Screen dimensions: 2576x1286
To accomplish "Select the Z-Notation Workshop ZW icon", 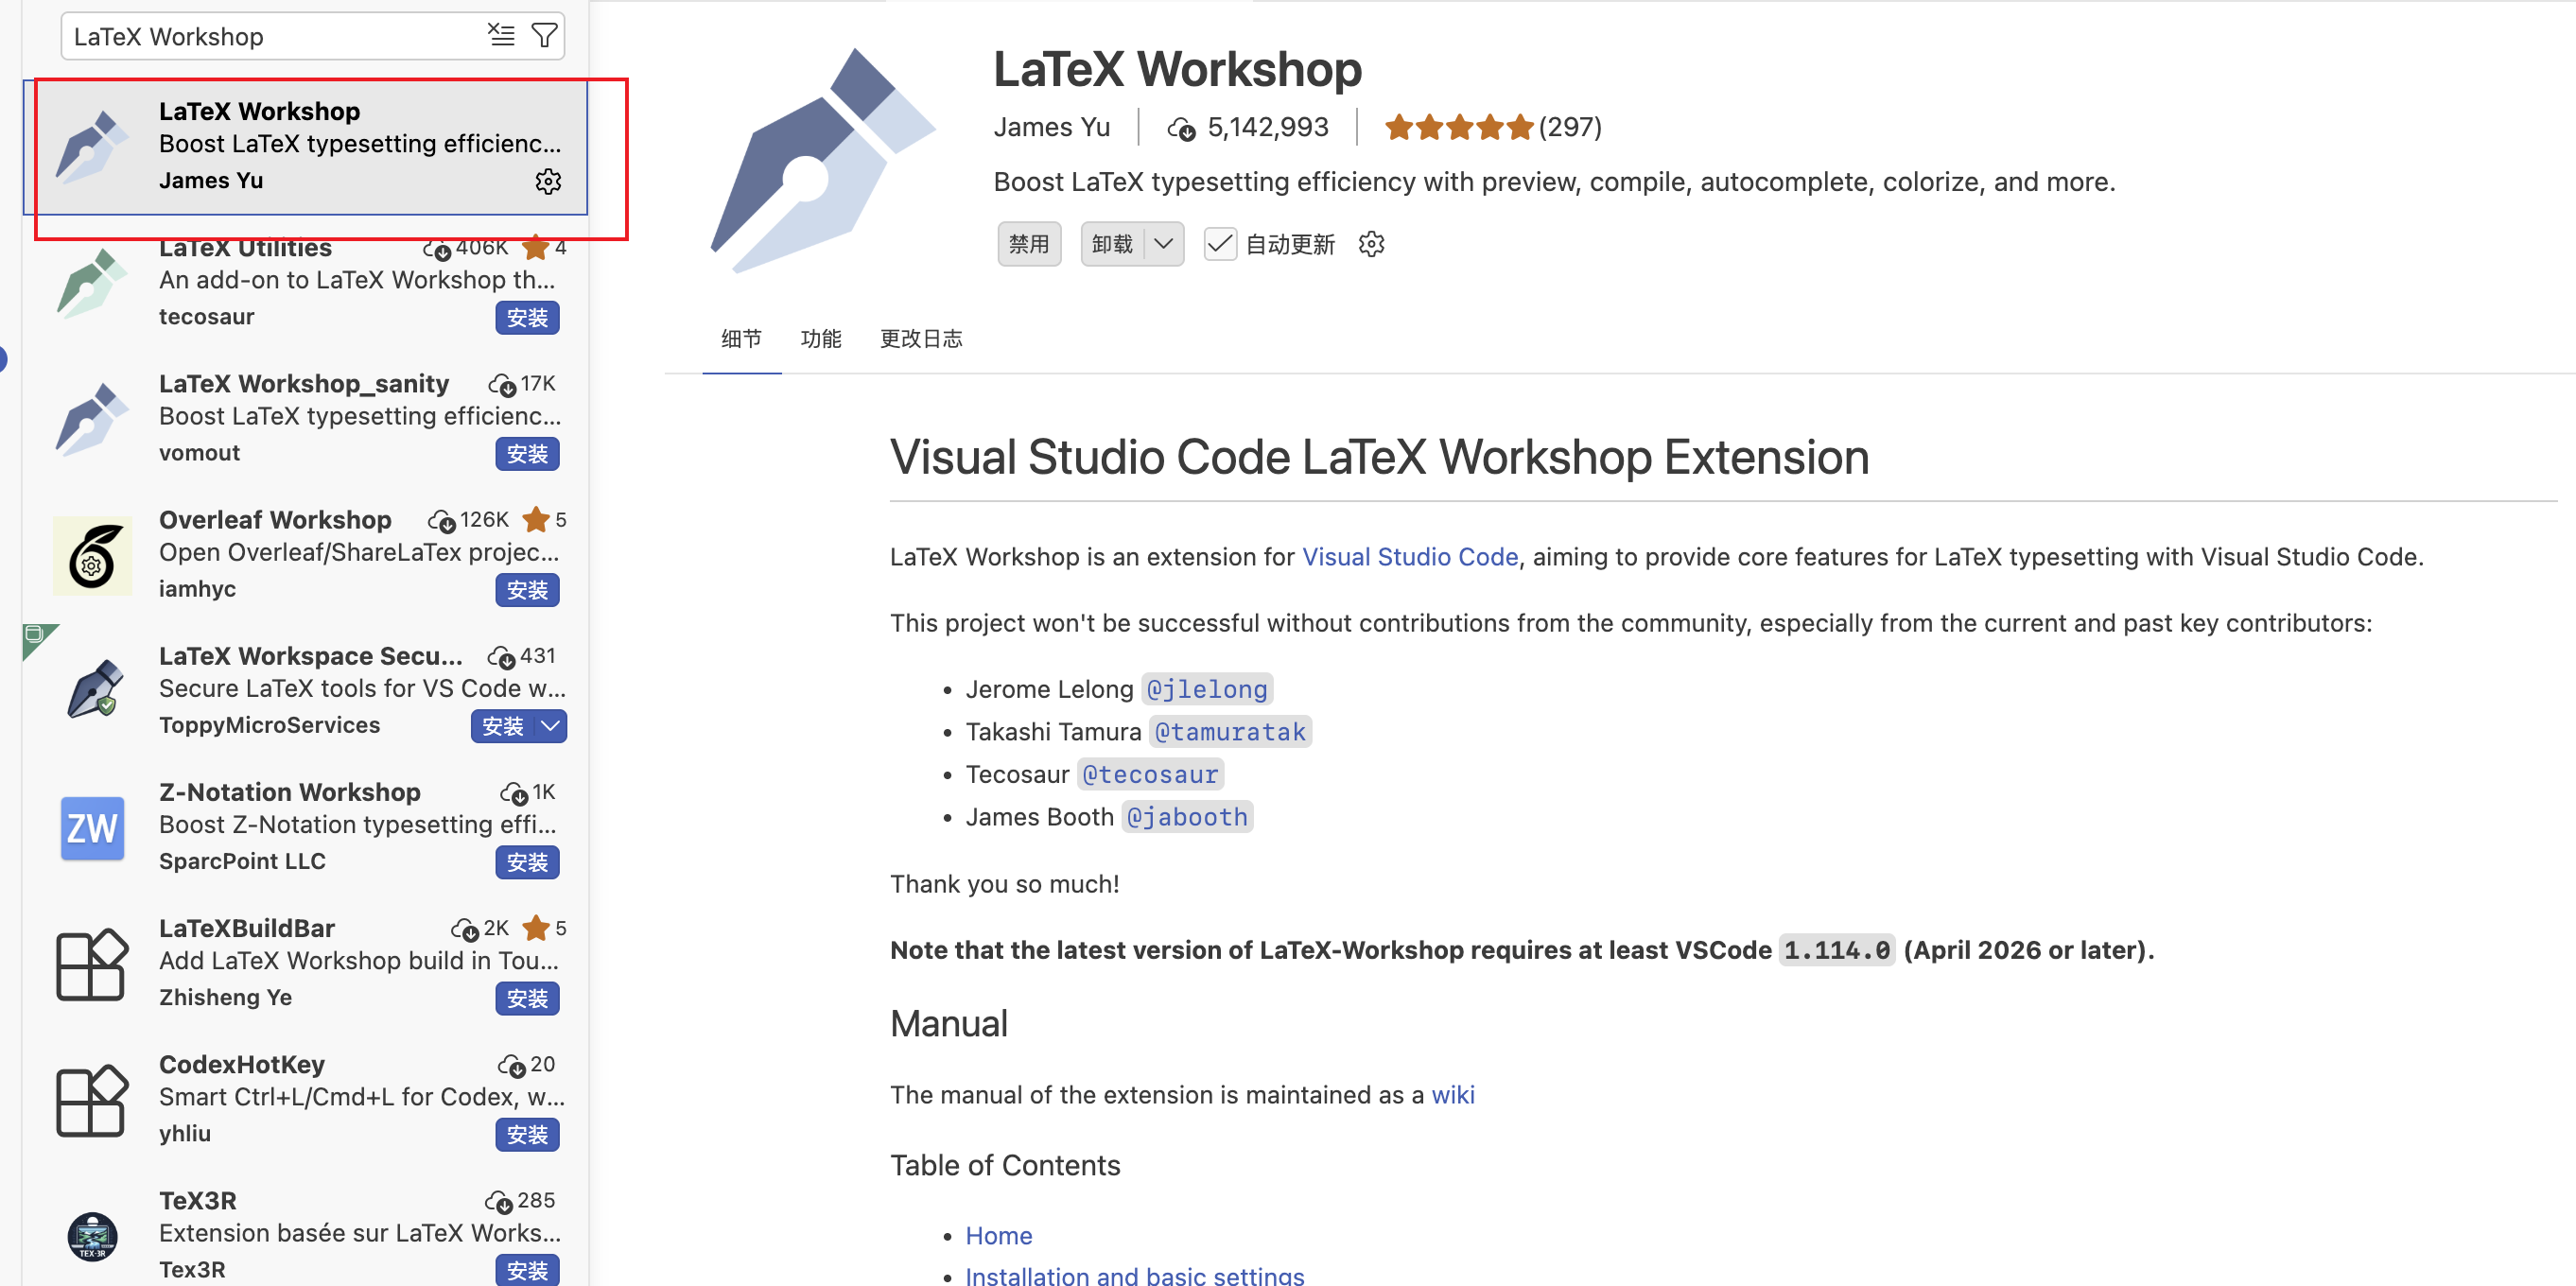I will [x=92, y=828].
